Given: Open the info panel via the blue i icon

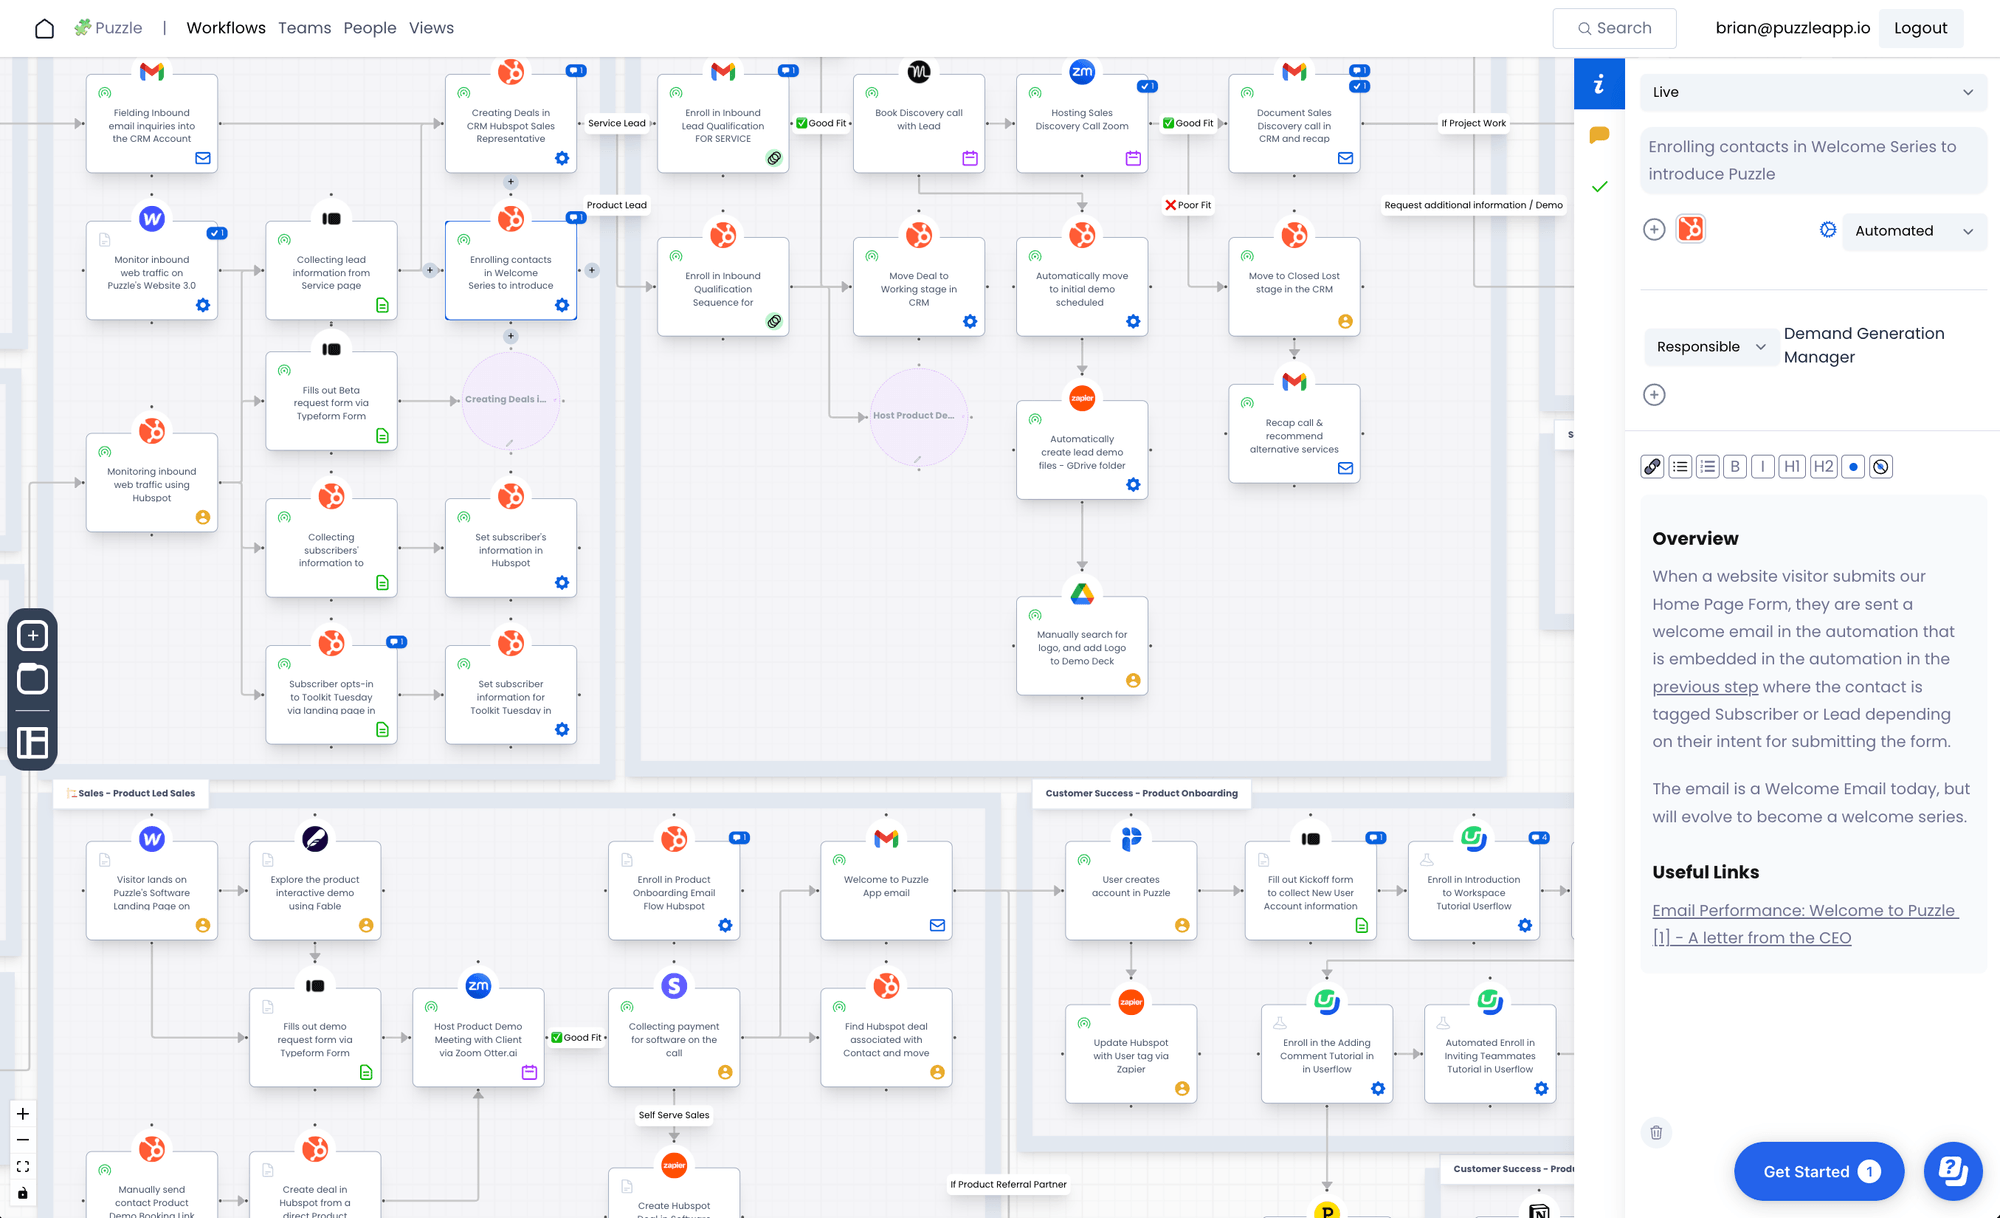Looking at the screenshot, I should click(x=1599, y=84).
